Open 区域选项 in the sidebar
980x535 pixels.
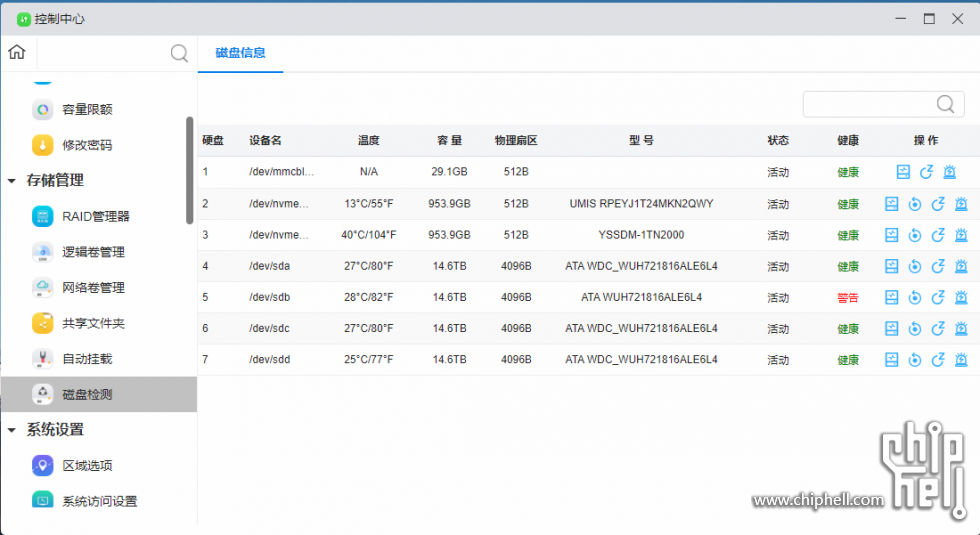coord(87,466)
